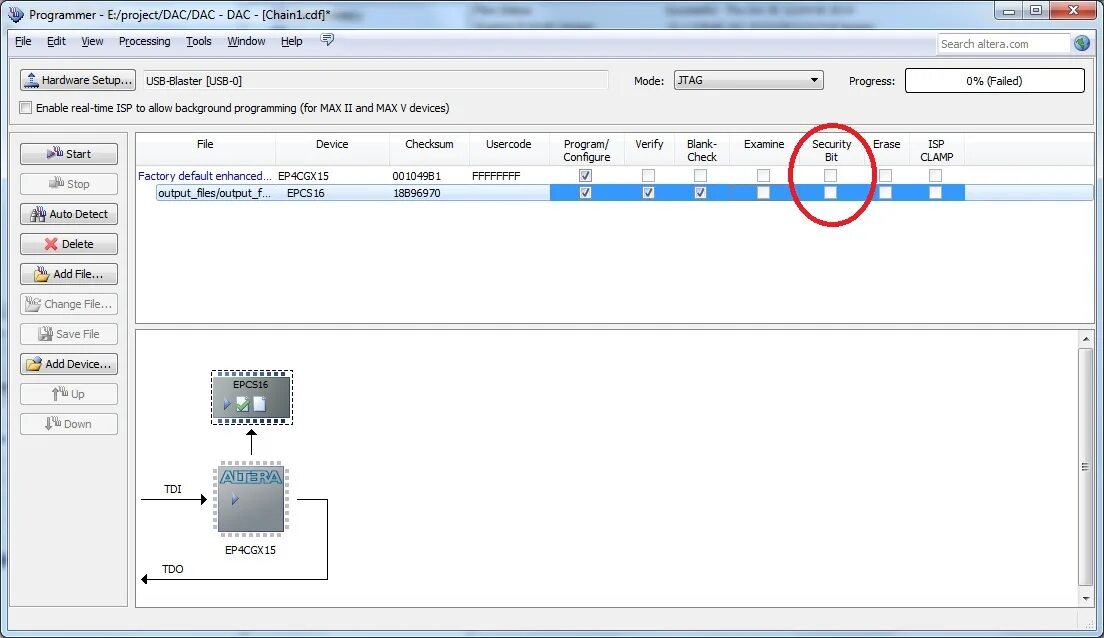Open the Add File dialog
The width and height of the screenshot is (1104, 638).
[69, 274]
